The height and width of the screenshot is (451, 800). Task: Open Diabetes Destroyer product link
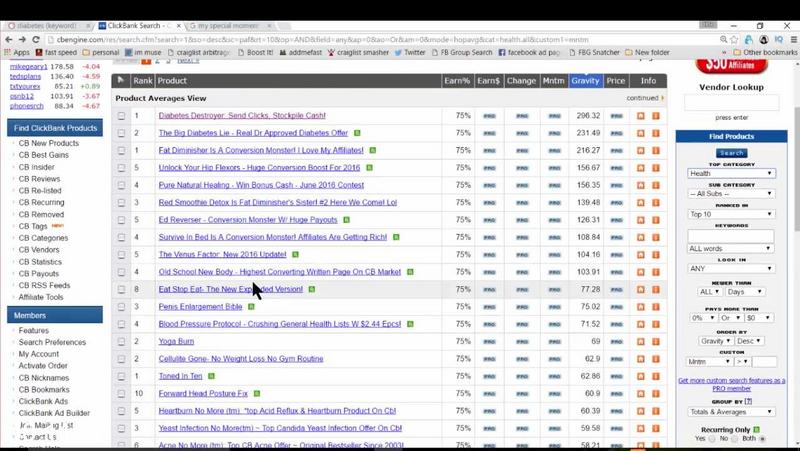(242, 116)
